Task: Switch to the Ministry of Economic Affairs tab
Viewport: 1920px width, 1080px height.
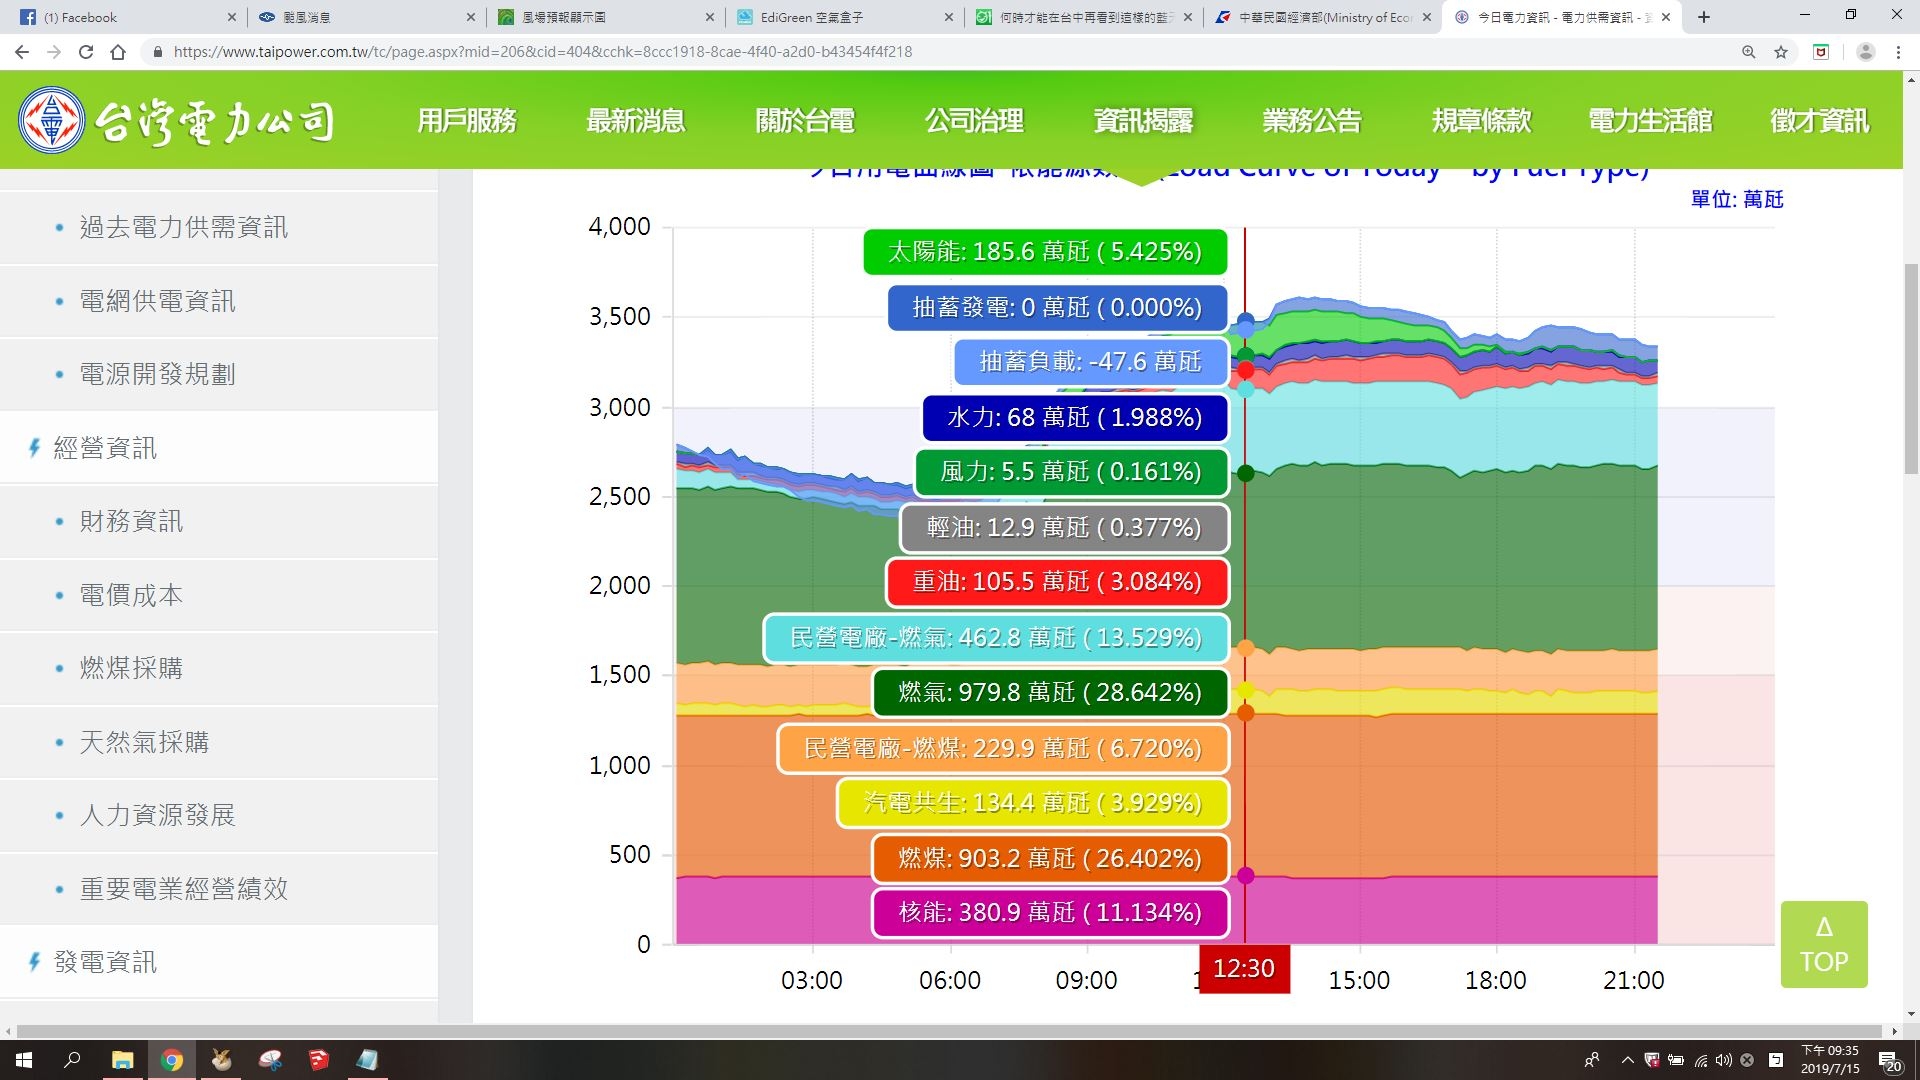Action: 1322,17
